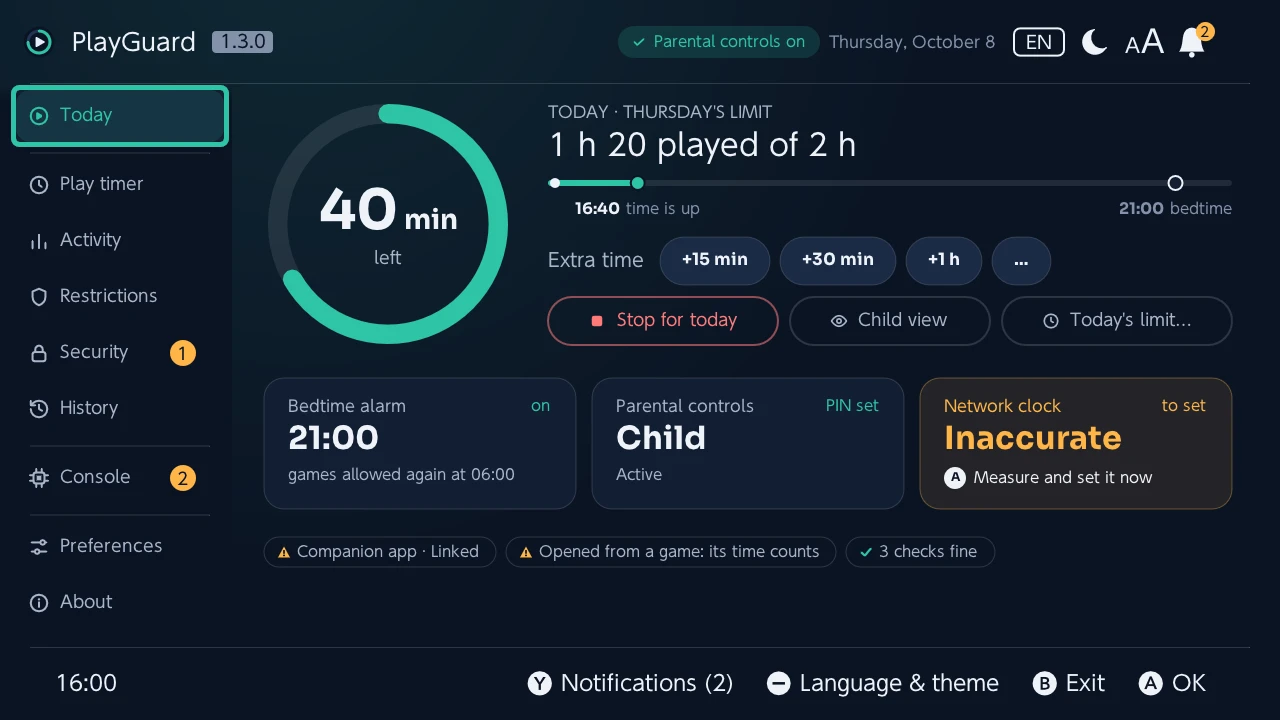Image resolution: width=1280 pixels, height=720 pixels.
Task: Click the moon dark-theme icon
Action: click(1095, 42)
